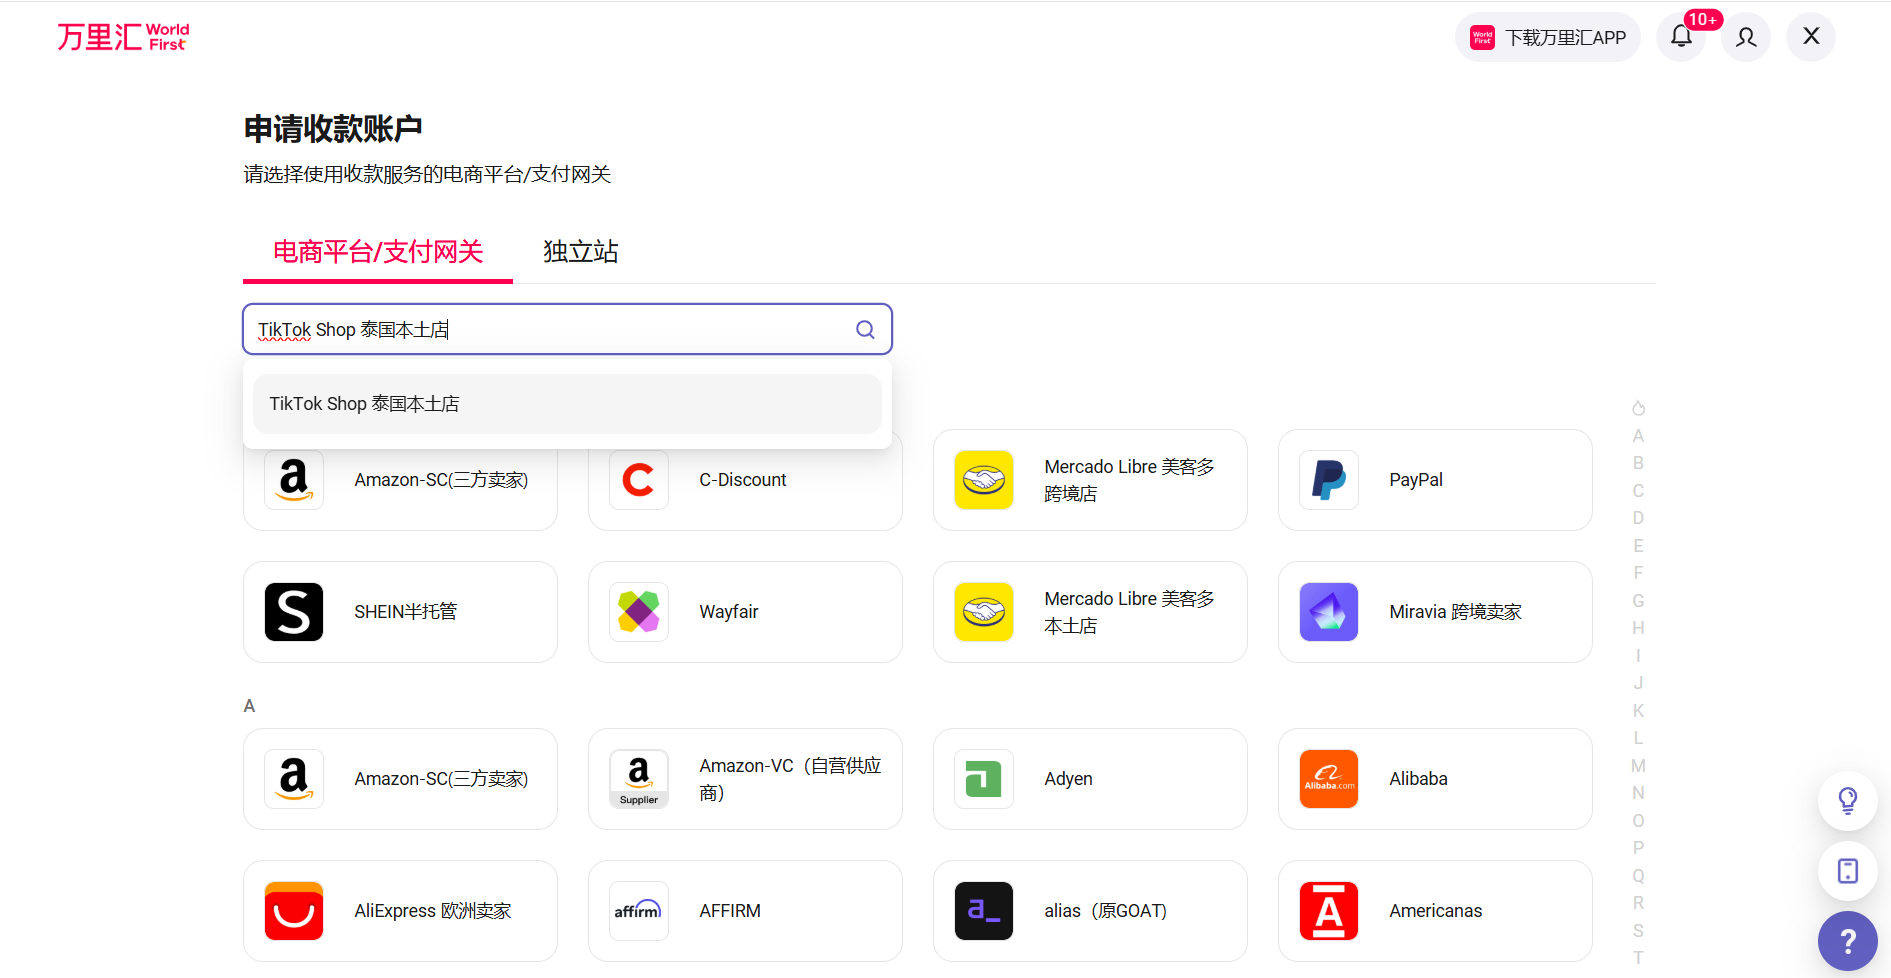
Task: Click the WorldFirst logo
Action: tap(123, 37)
